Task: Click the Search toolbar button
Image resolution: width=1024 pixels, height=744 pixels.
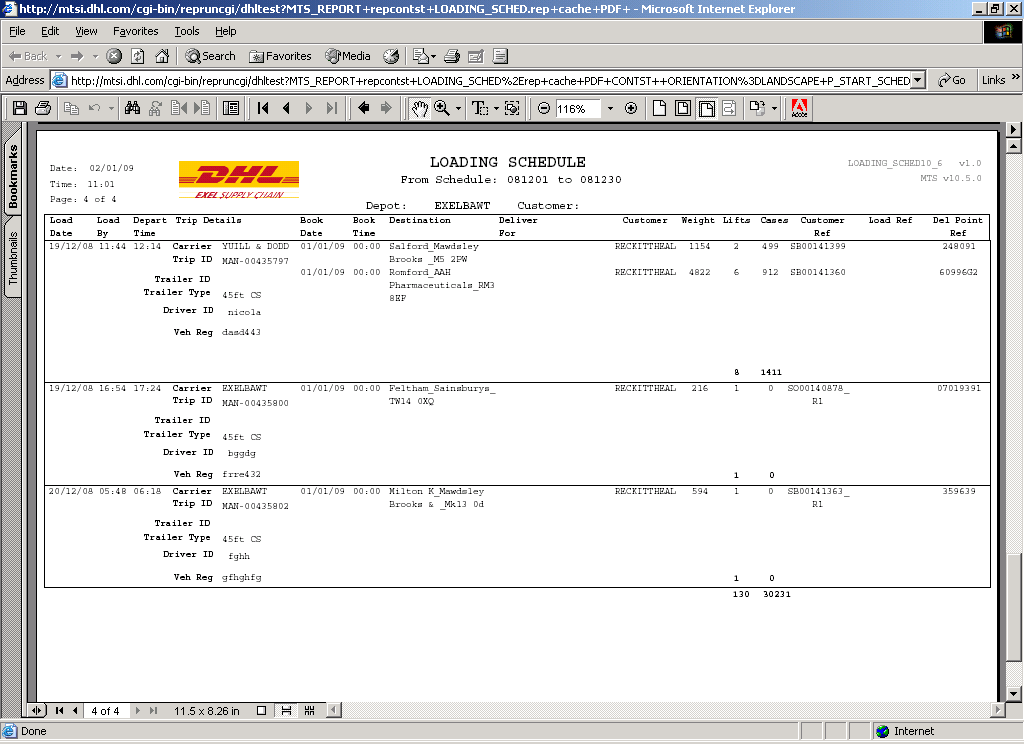Action: click(210, 56)
